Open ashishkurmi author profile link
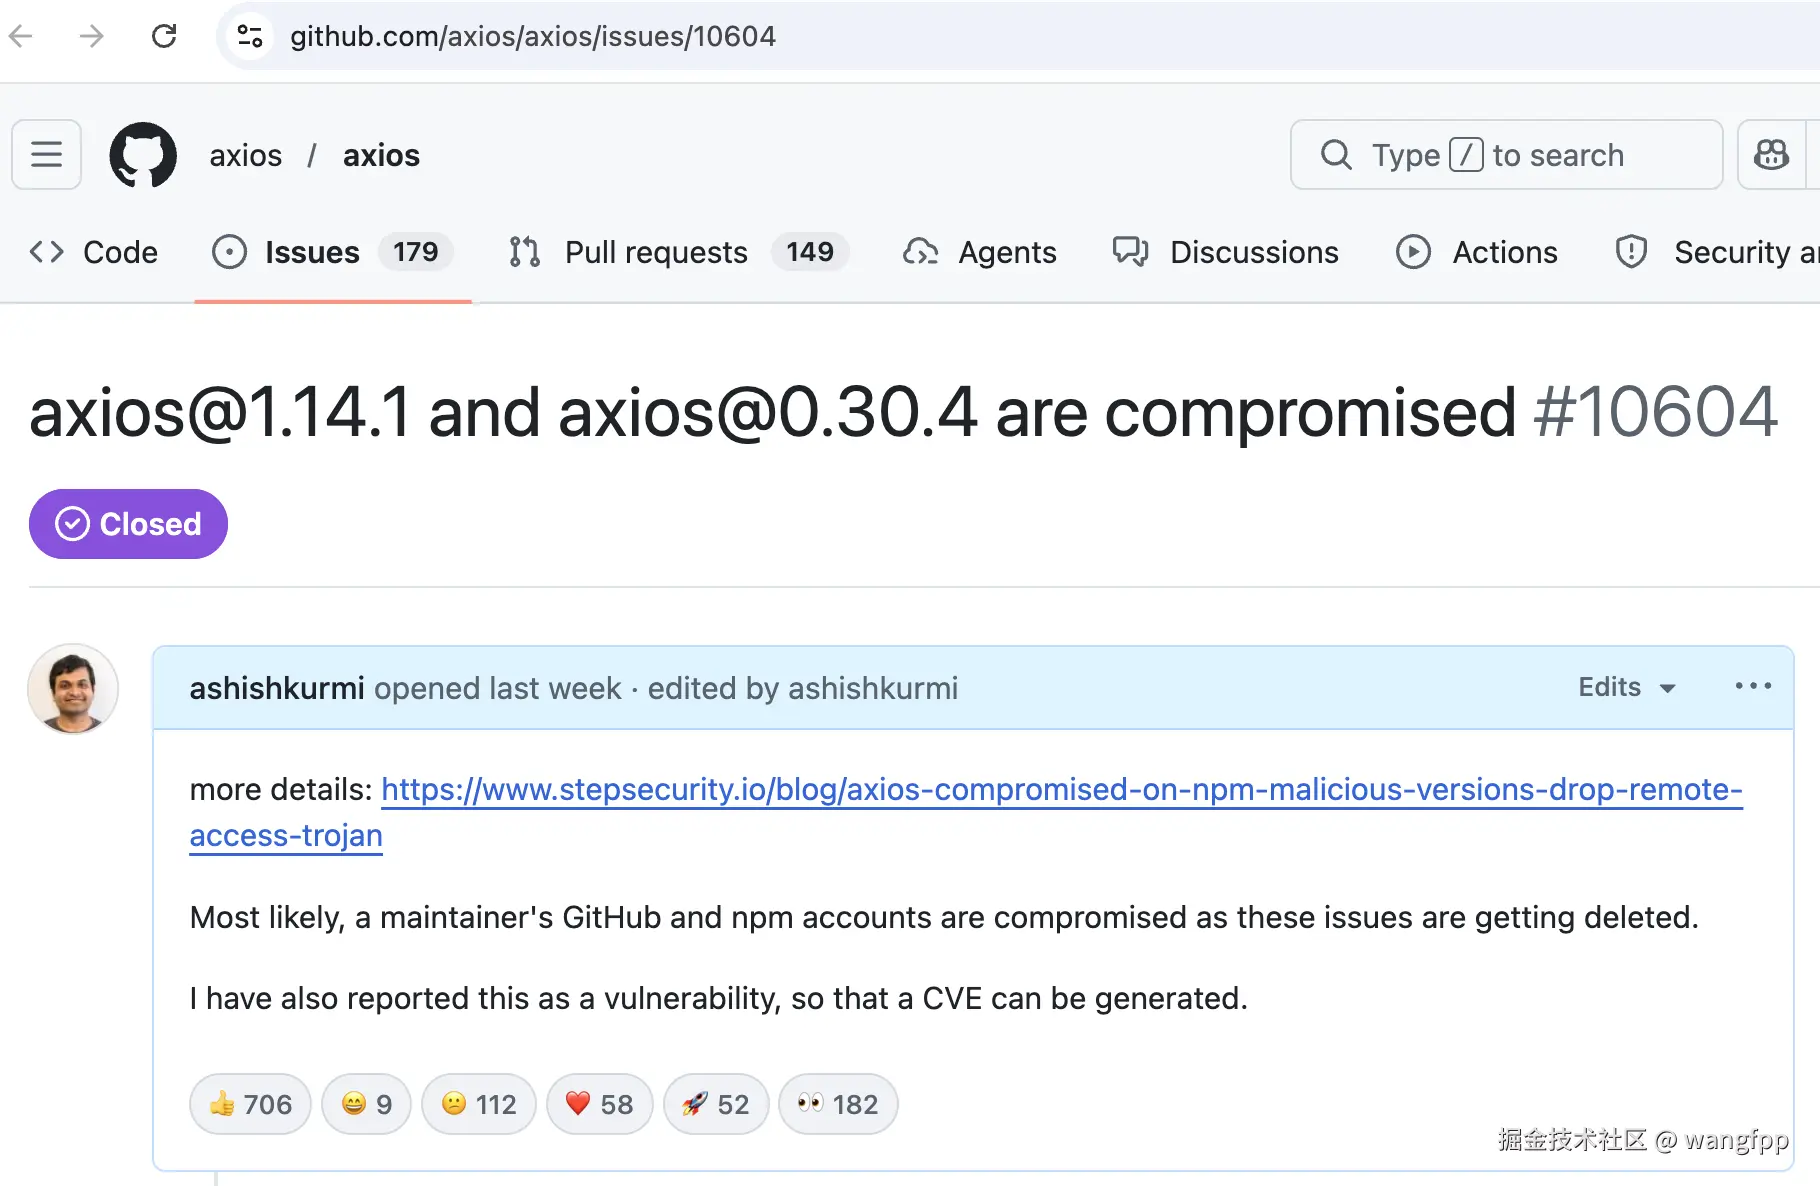The height and width of the screenshot is (1186, 1820). [x=277, y=688]
